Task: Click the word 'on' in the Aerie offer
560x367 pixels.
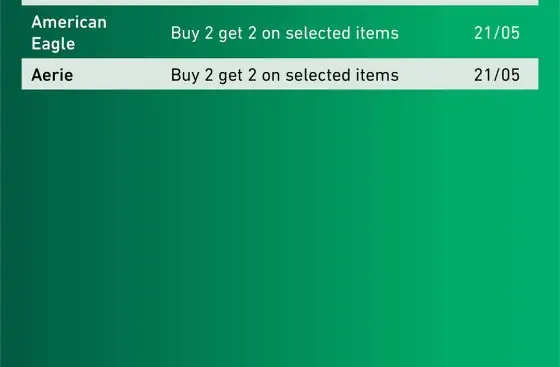Action: point(271,76)
